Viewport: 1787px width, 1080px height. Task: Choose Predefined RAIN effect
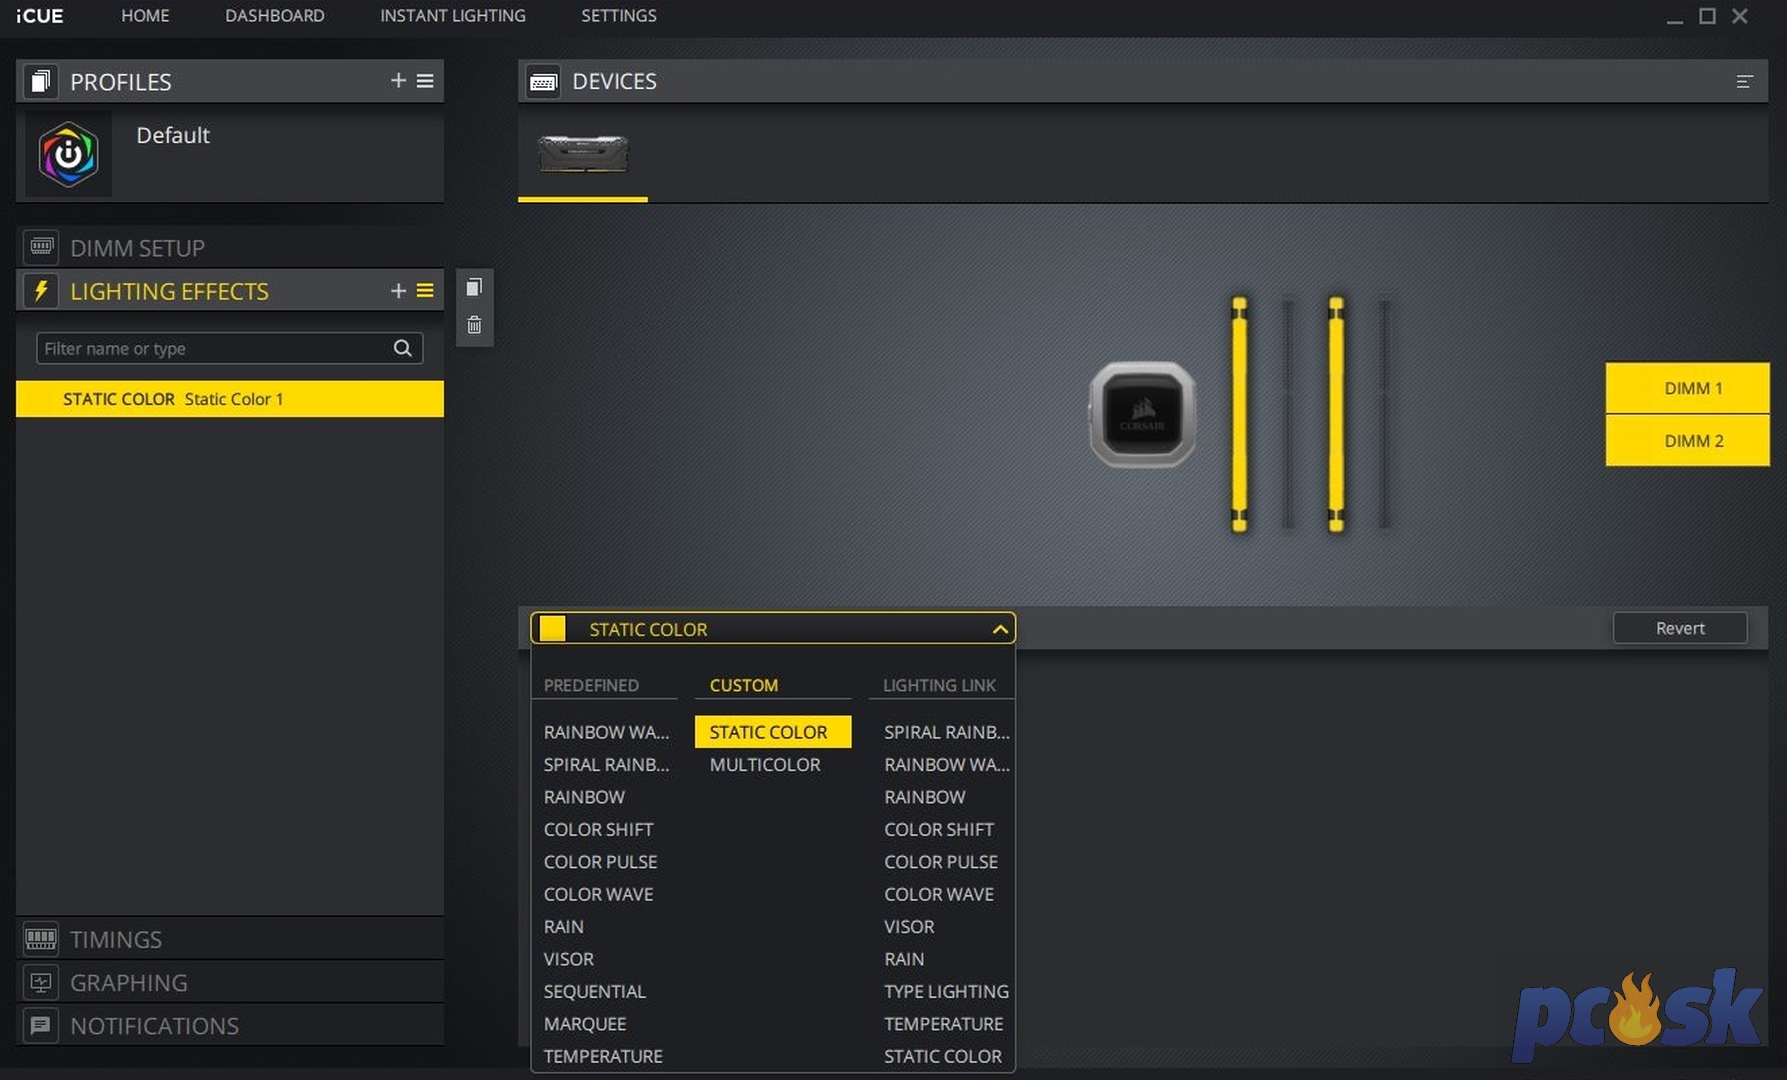click(x=563, y=926)
